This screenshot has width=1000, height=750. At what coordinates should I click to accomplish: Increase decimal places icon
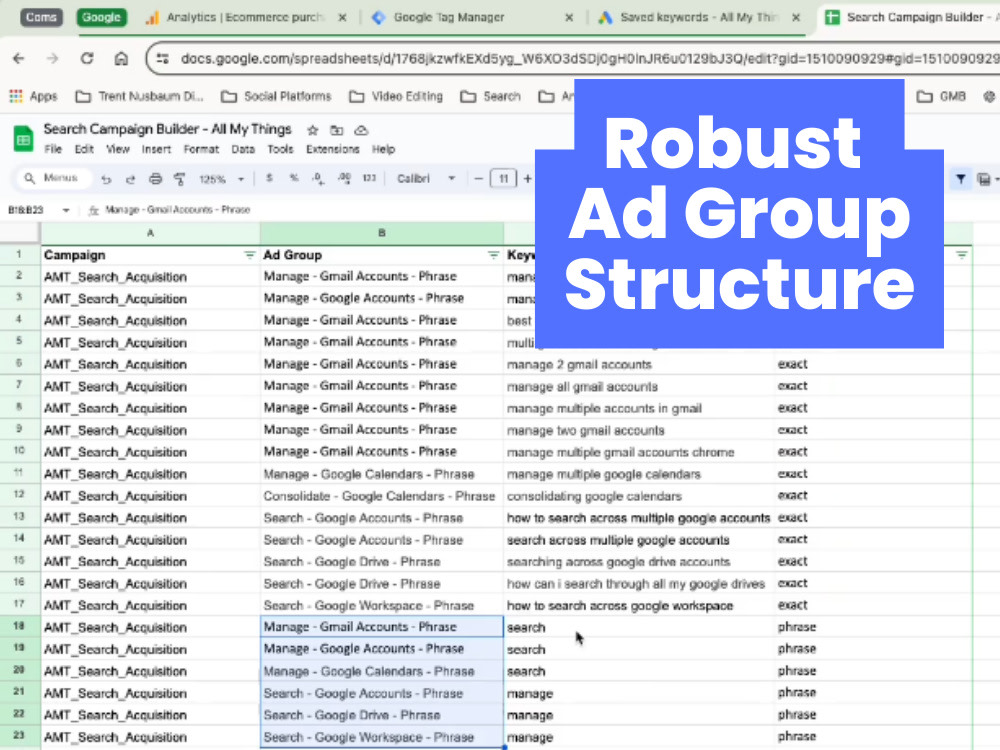click(x=344, y=179)
